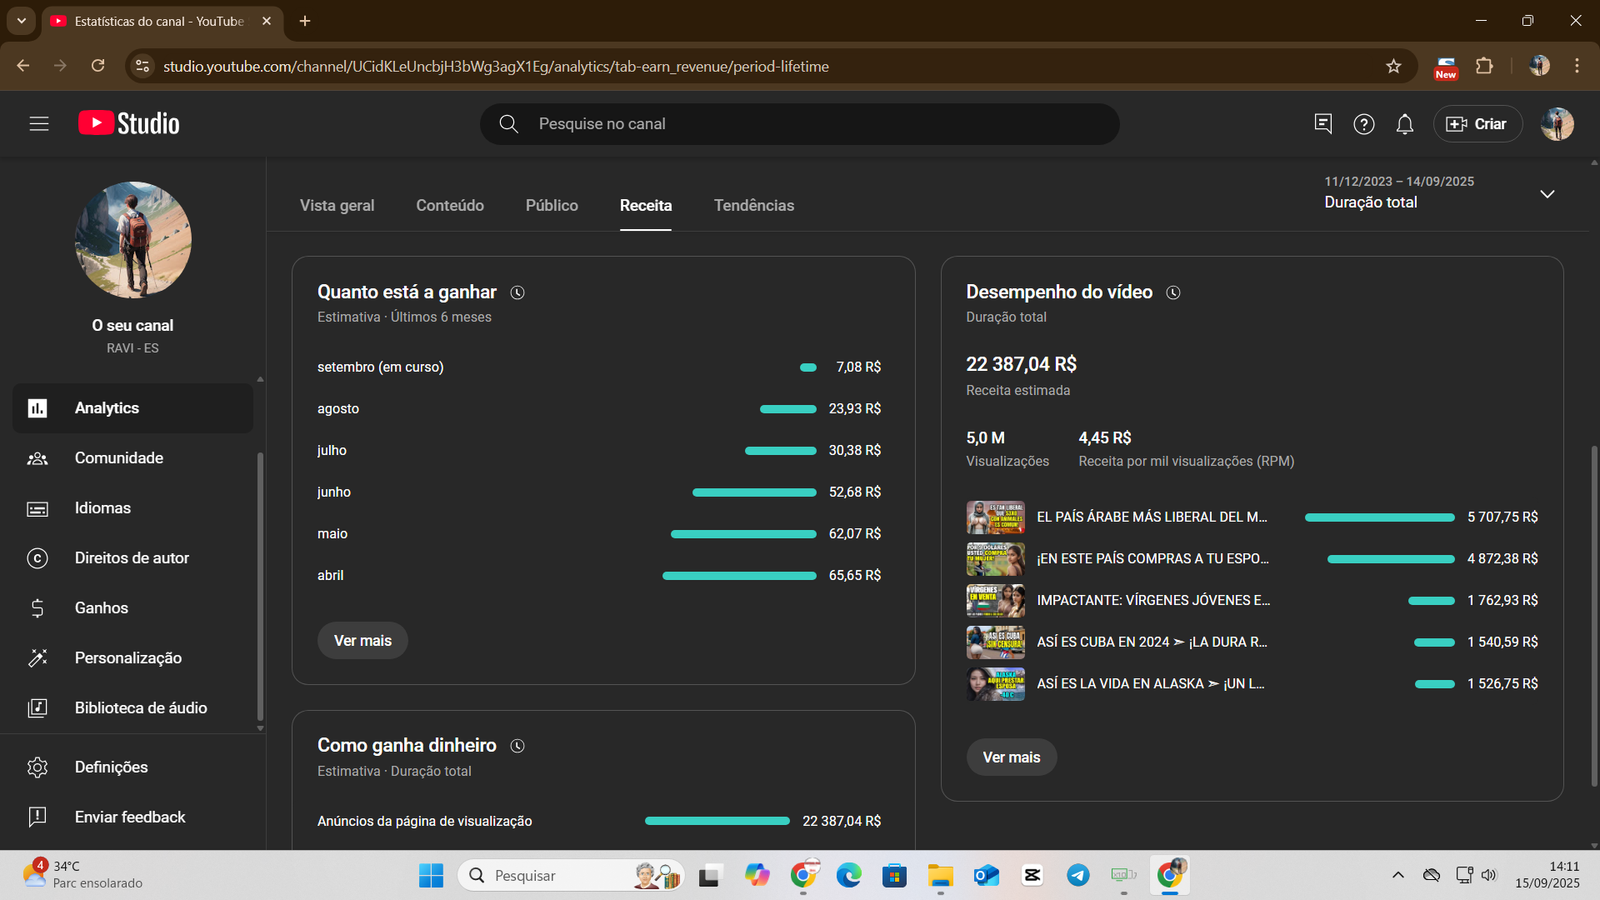Click the account avatar in header
The width and height of the screenshot is (1600, 900).
pos(1556,124)
